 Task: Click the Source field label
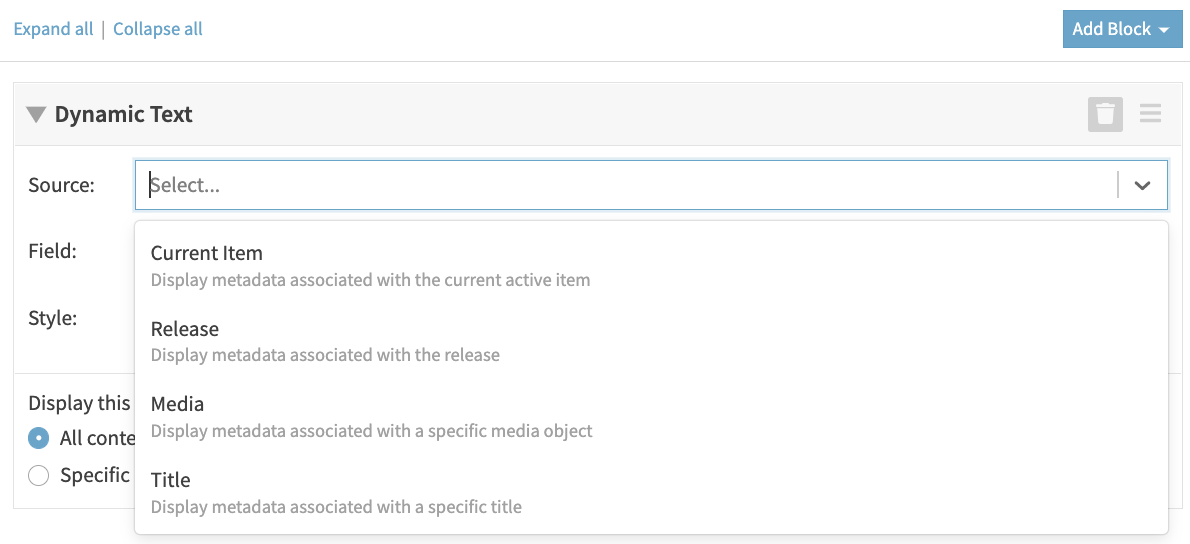point(61,185)
